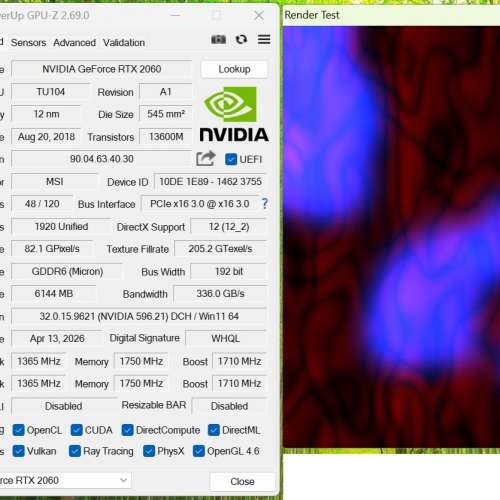Switch to the Sensors tab
This screenshot has width=500, height=500.
28,43
